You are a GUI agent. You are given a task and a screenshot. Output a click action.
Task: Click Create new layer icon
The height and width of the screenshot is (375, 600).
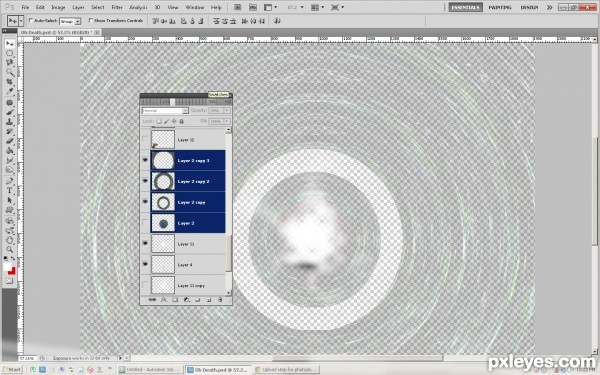pyautogui.click(x=209, y=300)
